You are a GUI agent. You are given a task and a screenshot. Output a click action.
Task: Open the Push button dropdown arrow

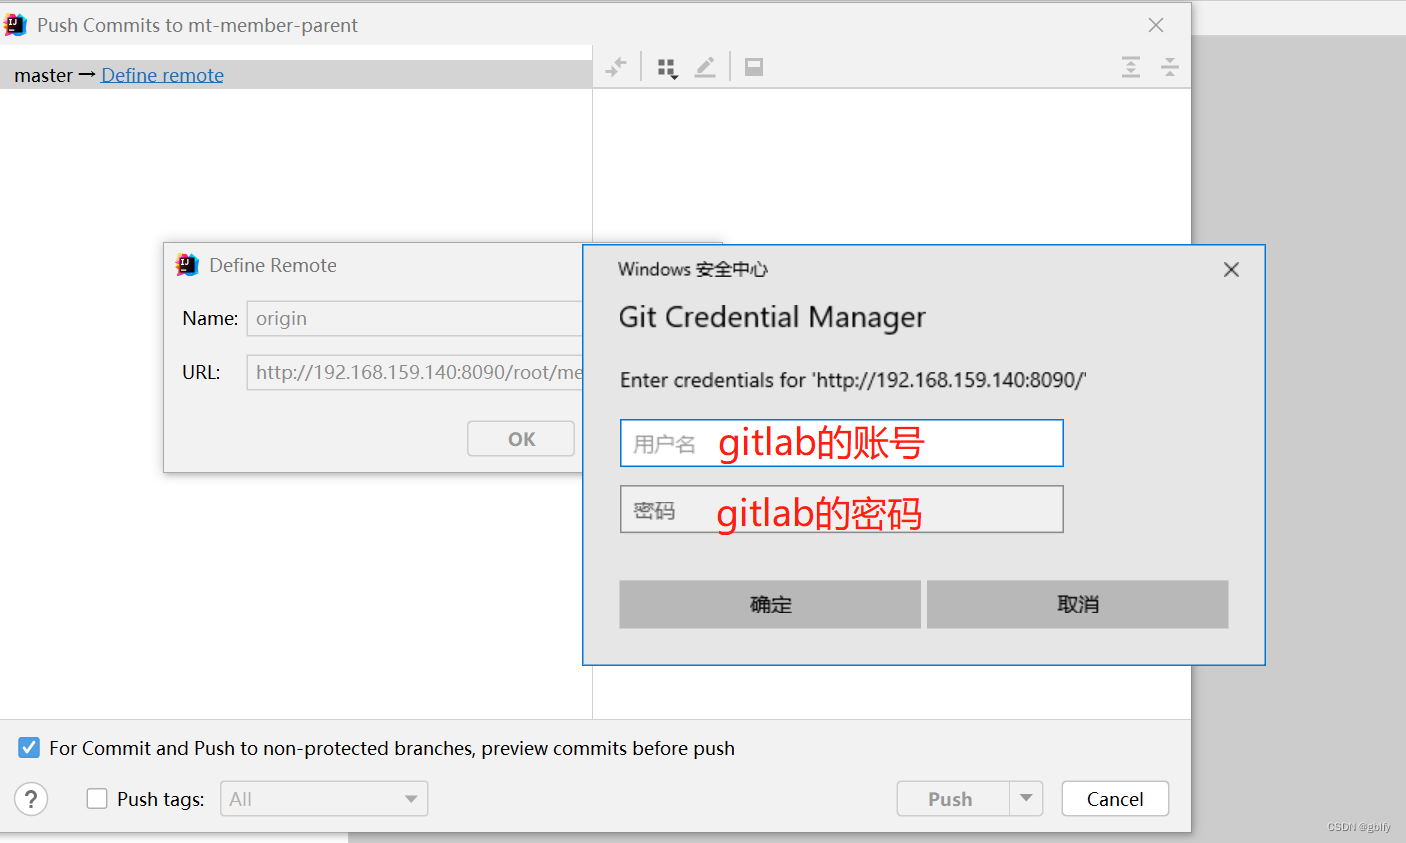1026,799
